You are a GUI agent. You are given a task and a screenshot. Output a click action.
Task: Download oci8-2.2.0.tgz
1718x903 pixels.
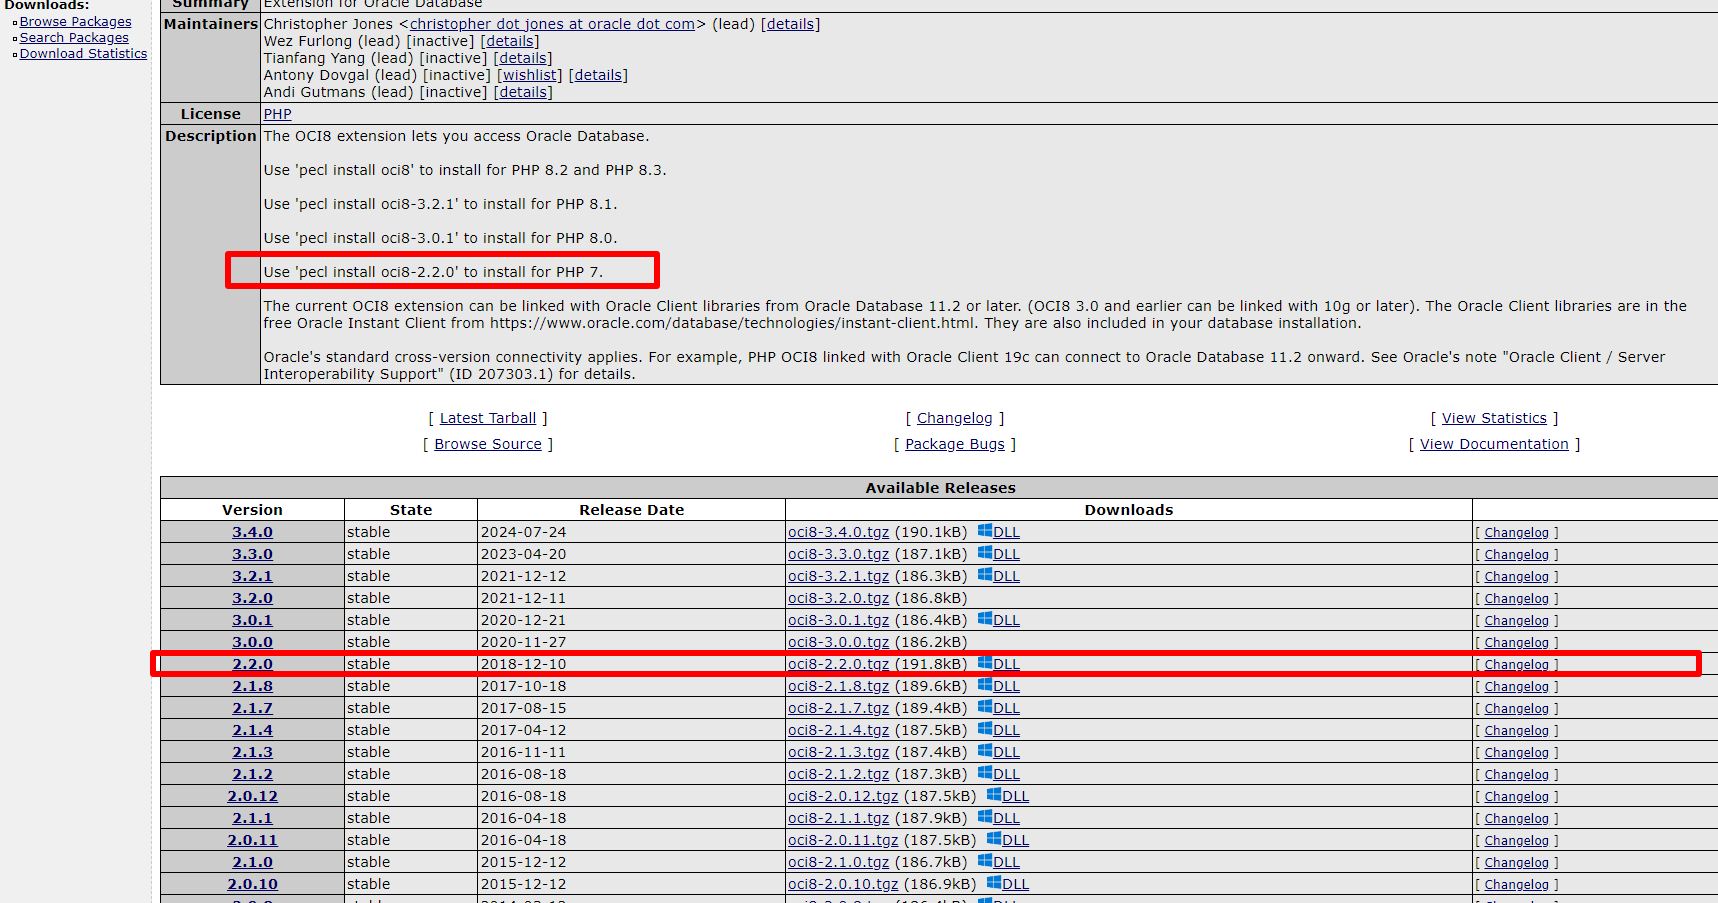coord(838,664)
